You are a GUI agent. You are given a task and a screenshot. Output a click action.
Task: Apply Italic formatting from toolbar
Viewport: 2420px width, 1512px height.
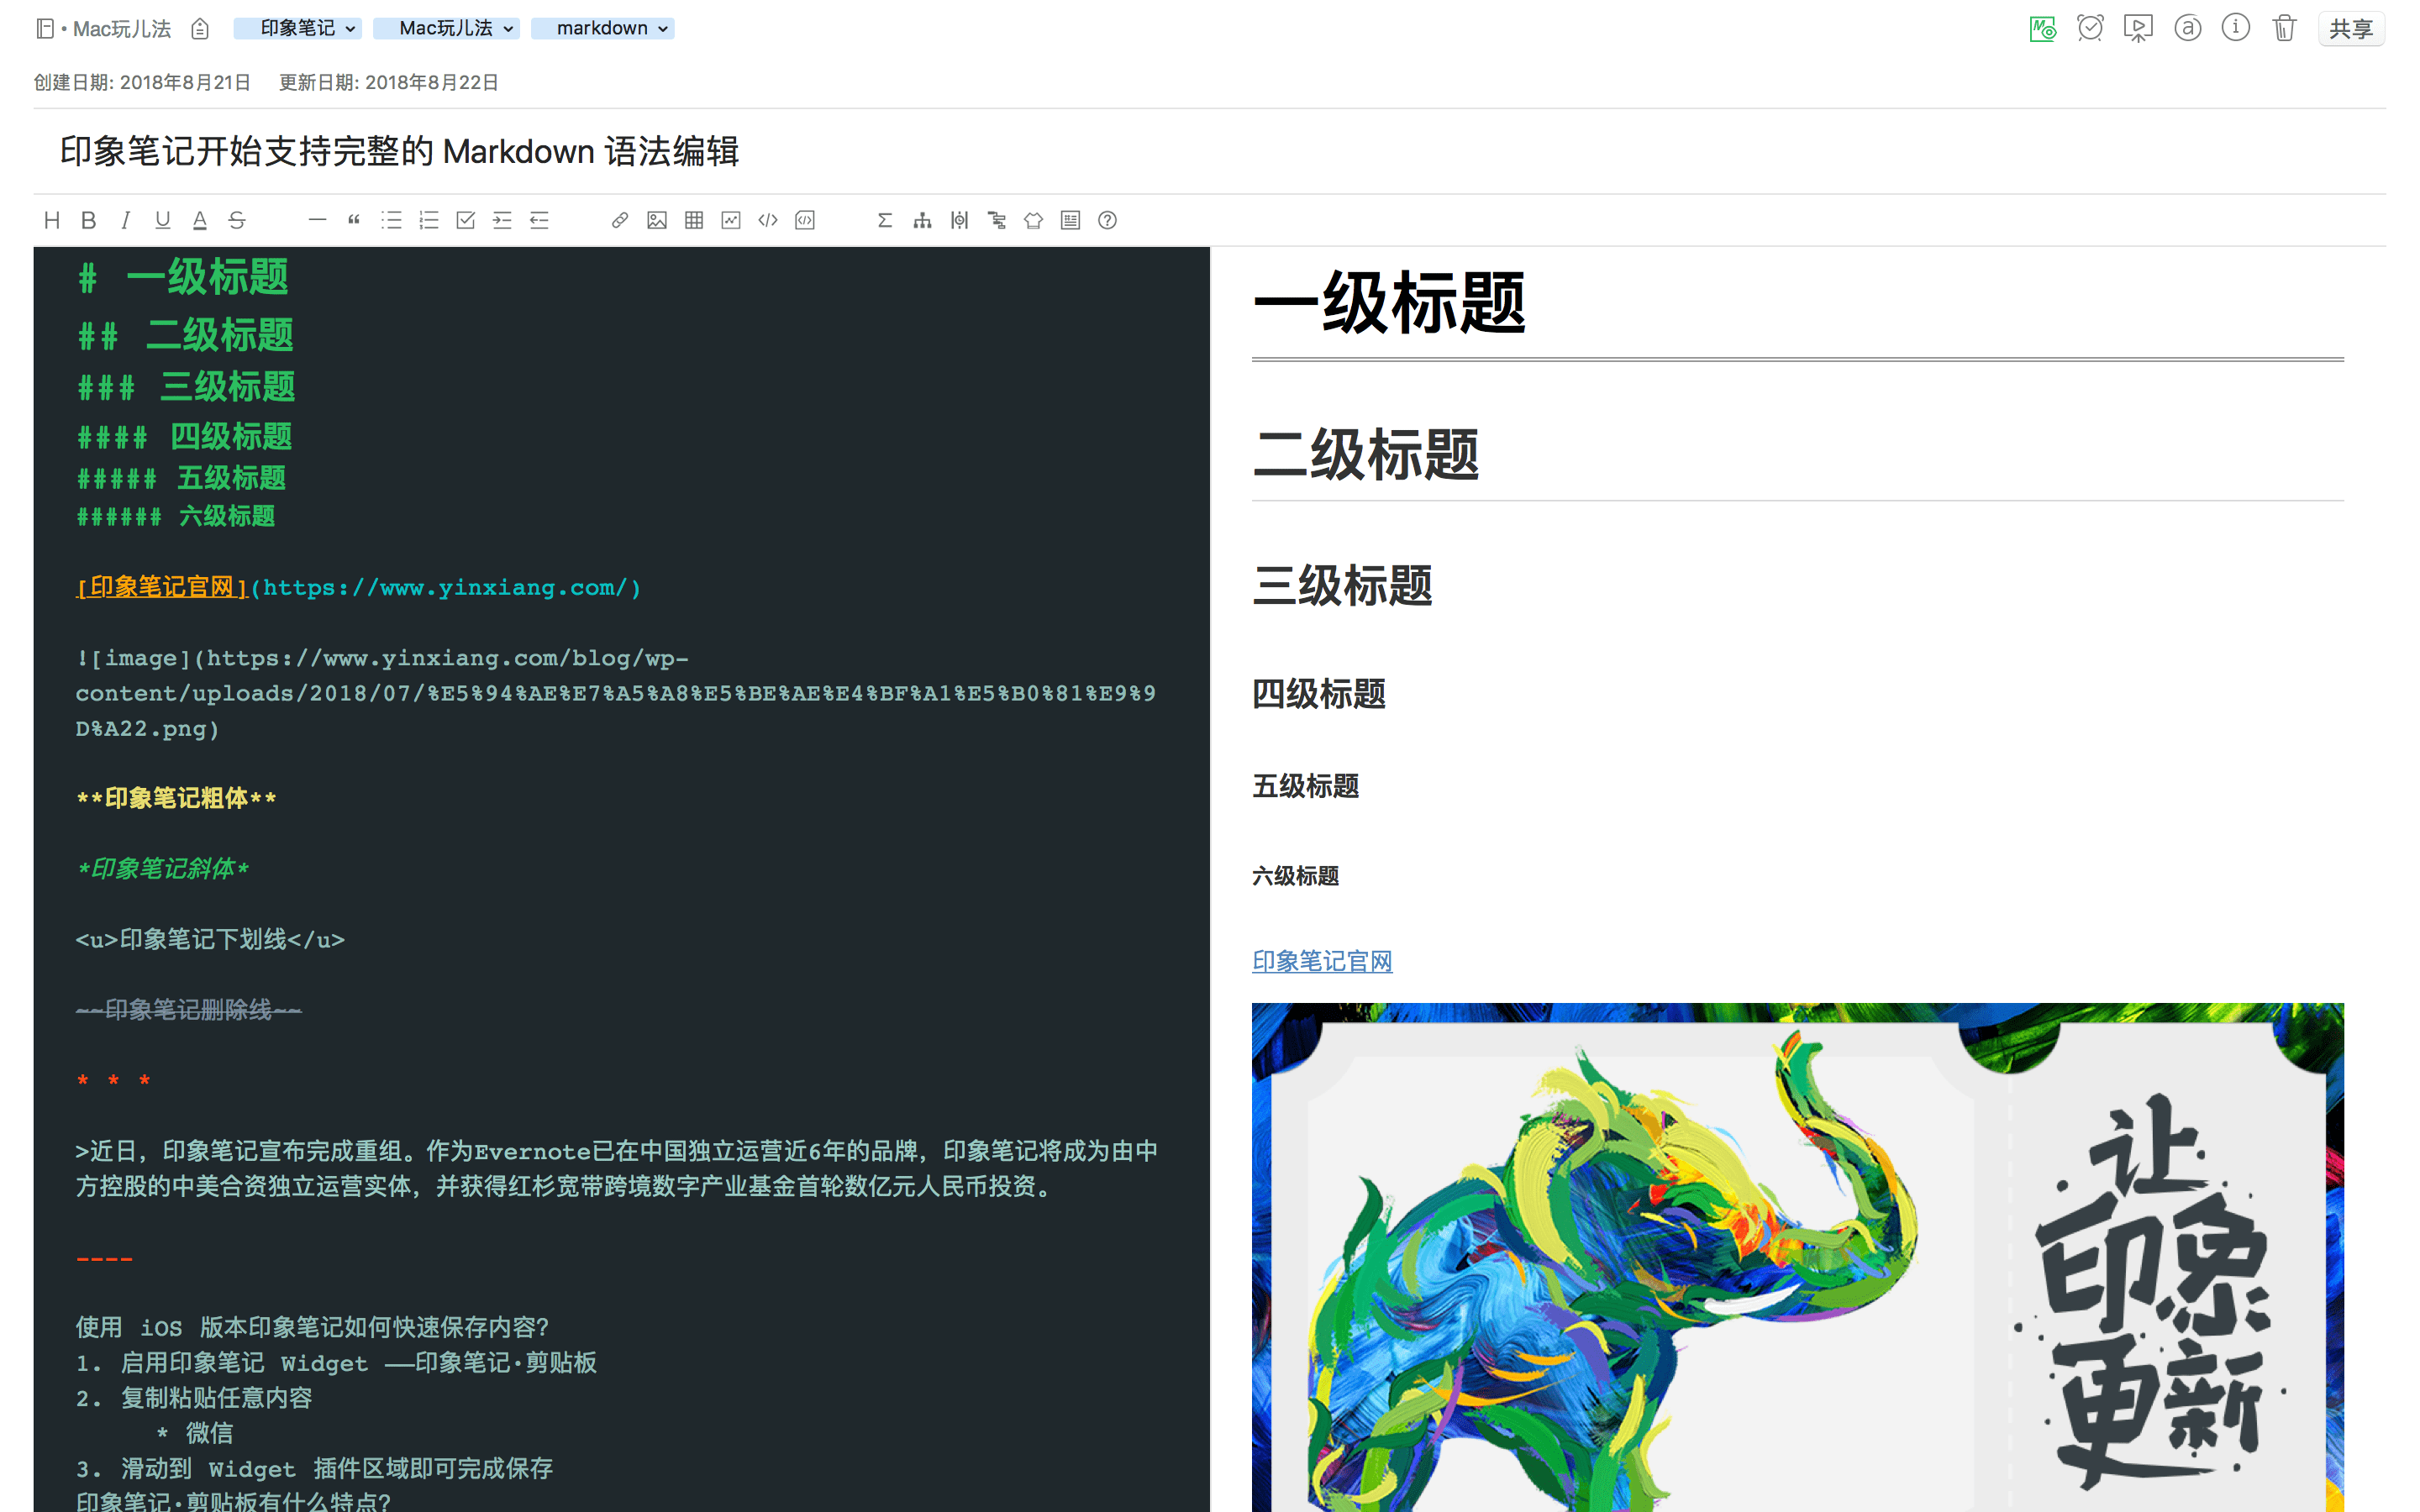coord(126,220)
